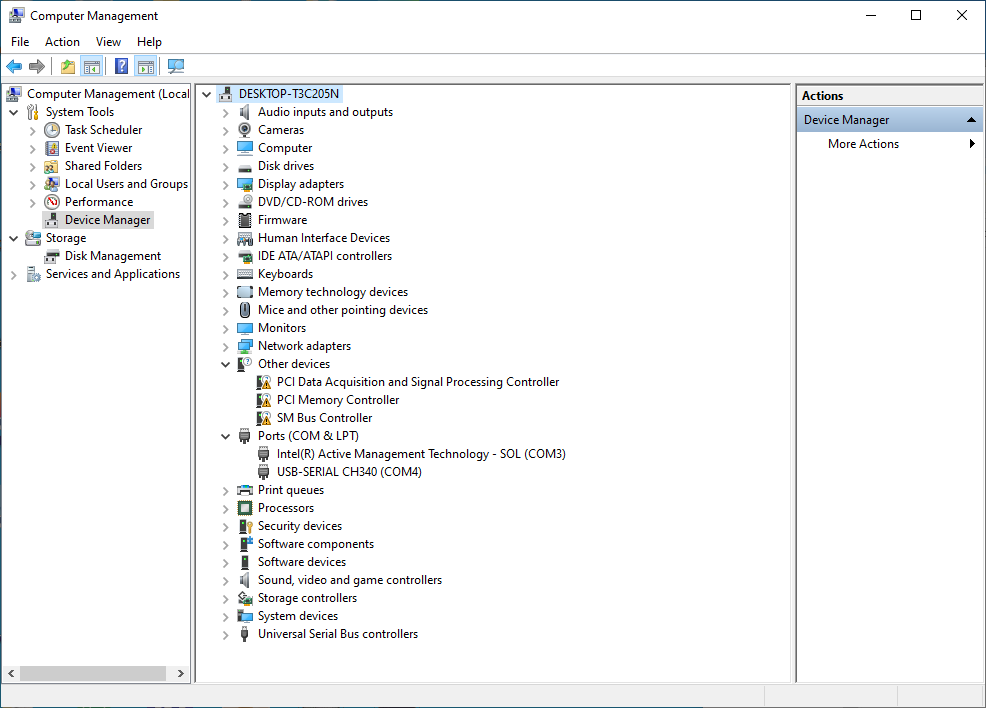Click the Network adapters icon
Viewport: 986px width, 708px height.
click(x=245, y=346)
